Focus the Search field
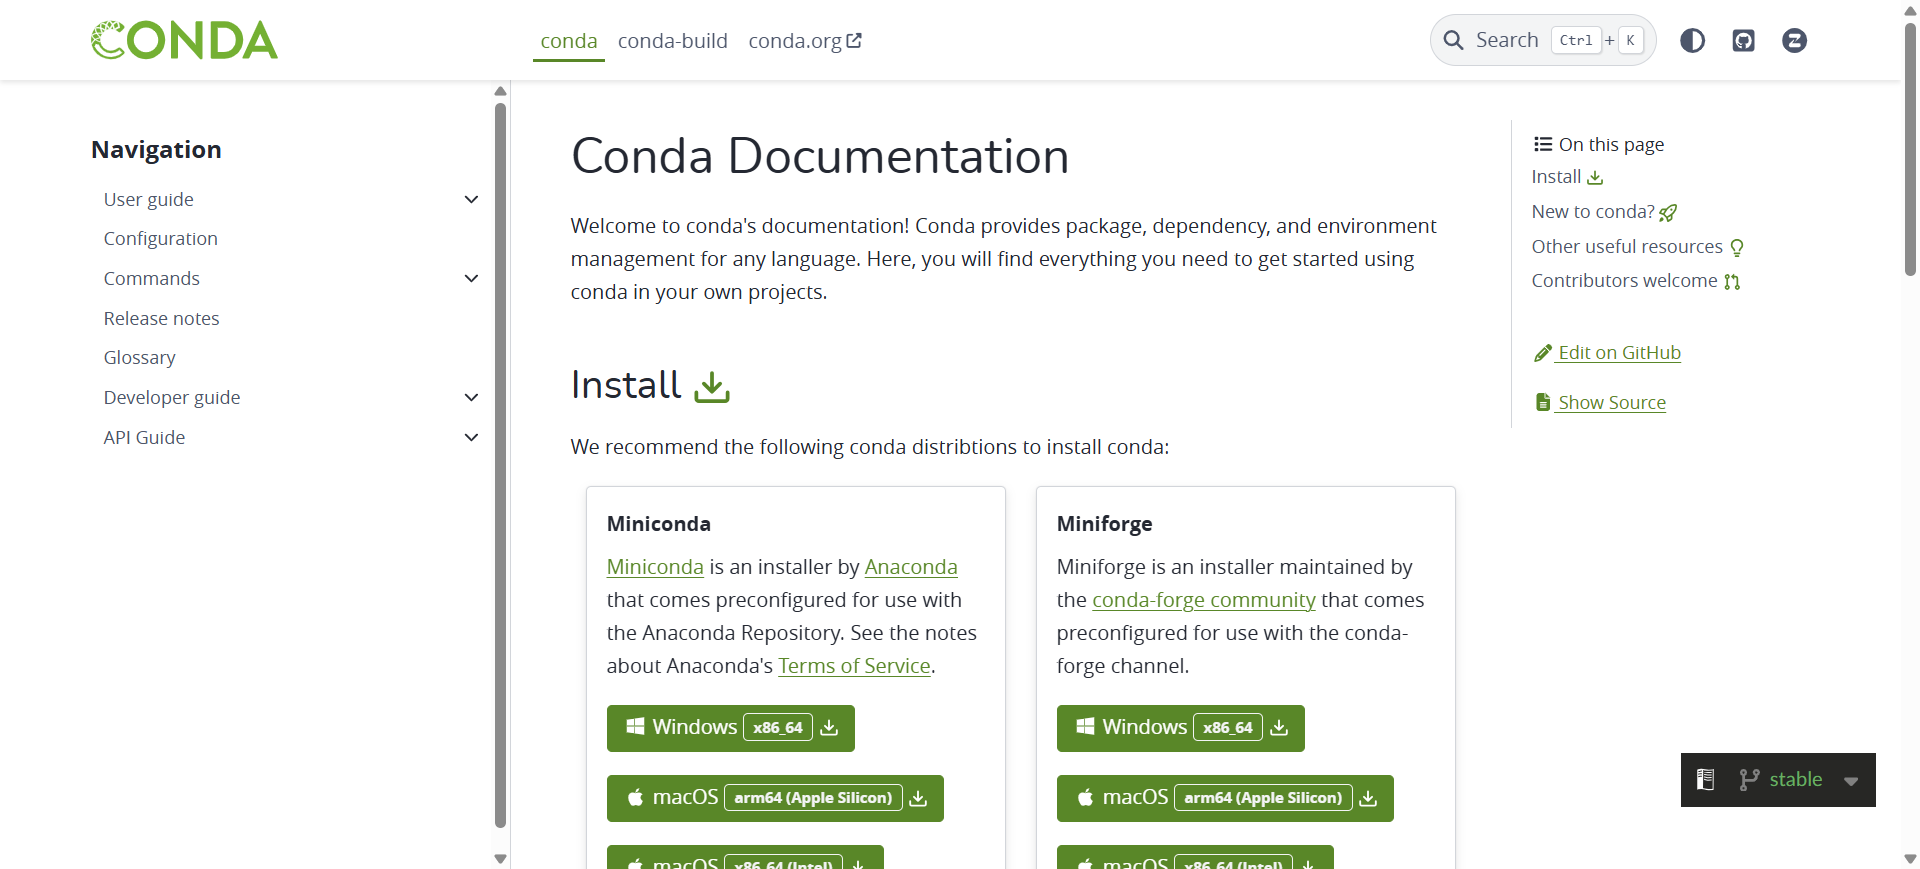 click(x=1543, y=40)
